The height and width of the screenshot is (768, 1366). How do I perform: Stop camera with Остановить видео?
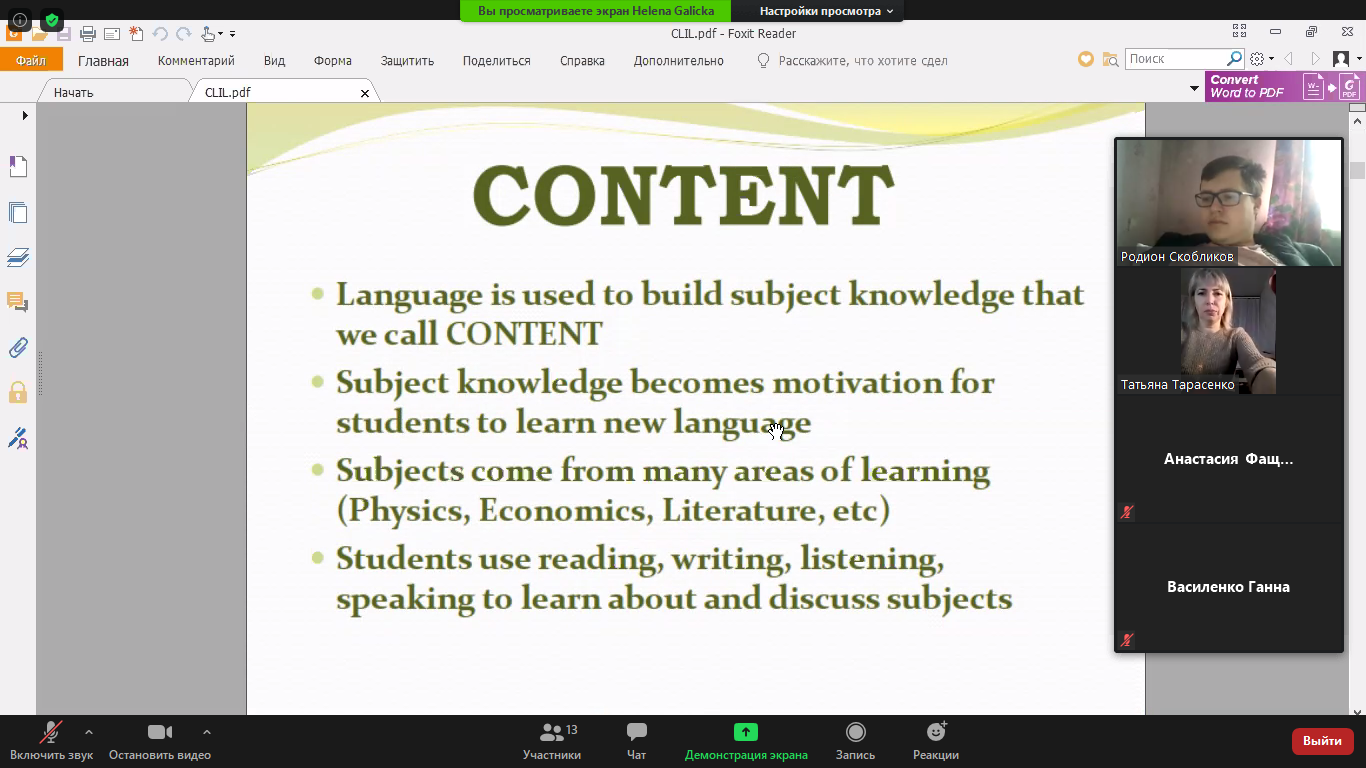click(160, 740)
